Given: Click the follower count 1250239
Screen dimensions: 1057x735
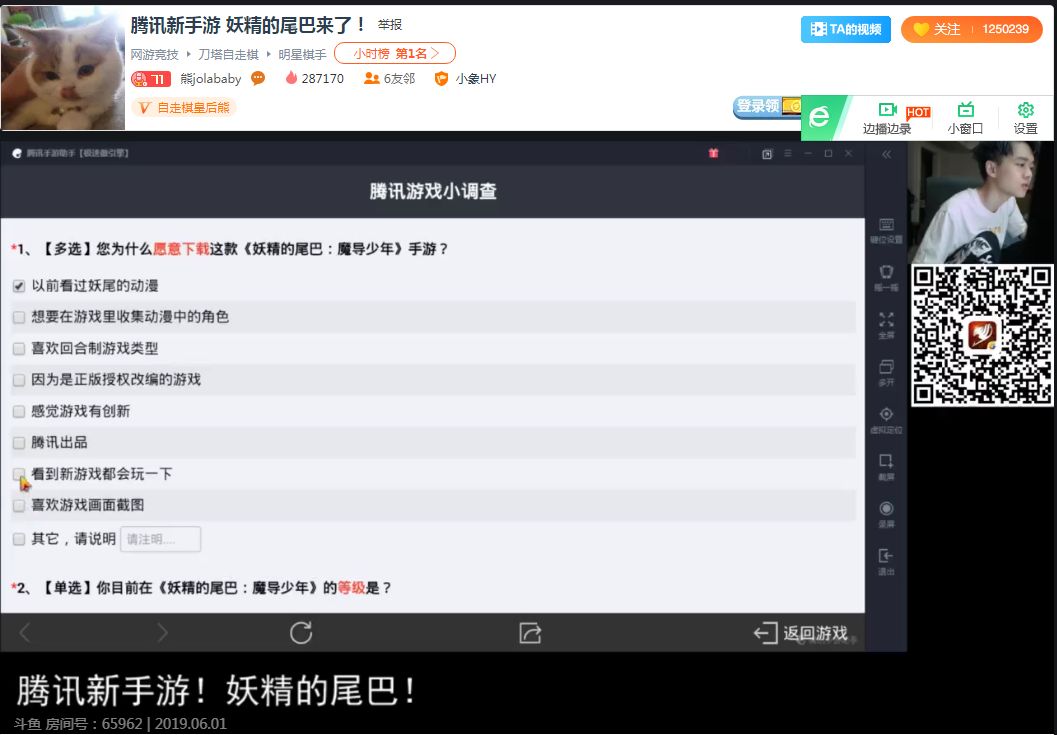Looking at the screenshot, I should (x=1005, y=29).
